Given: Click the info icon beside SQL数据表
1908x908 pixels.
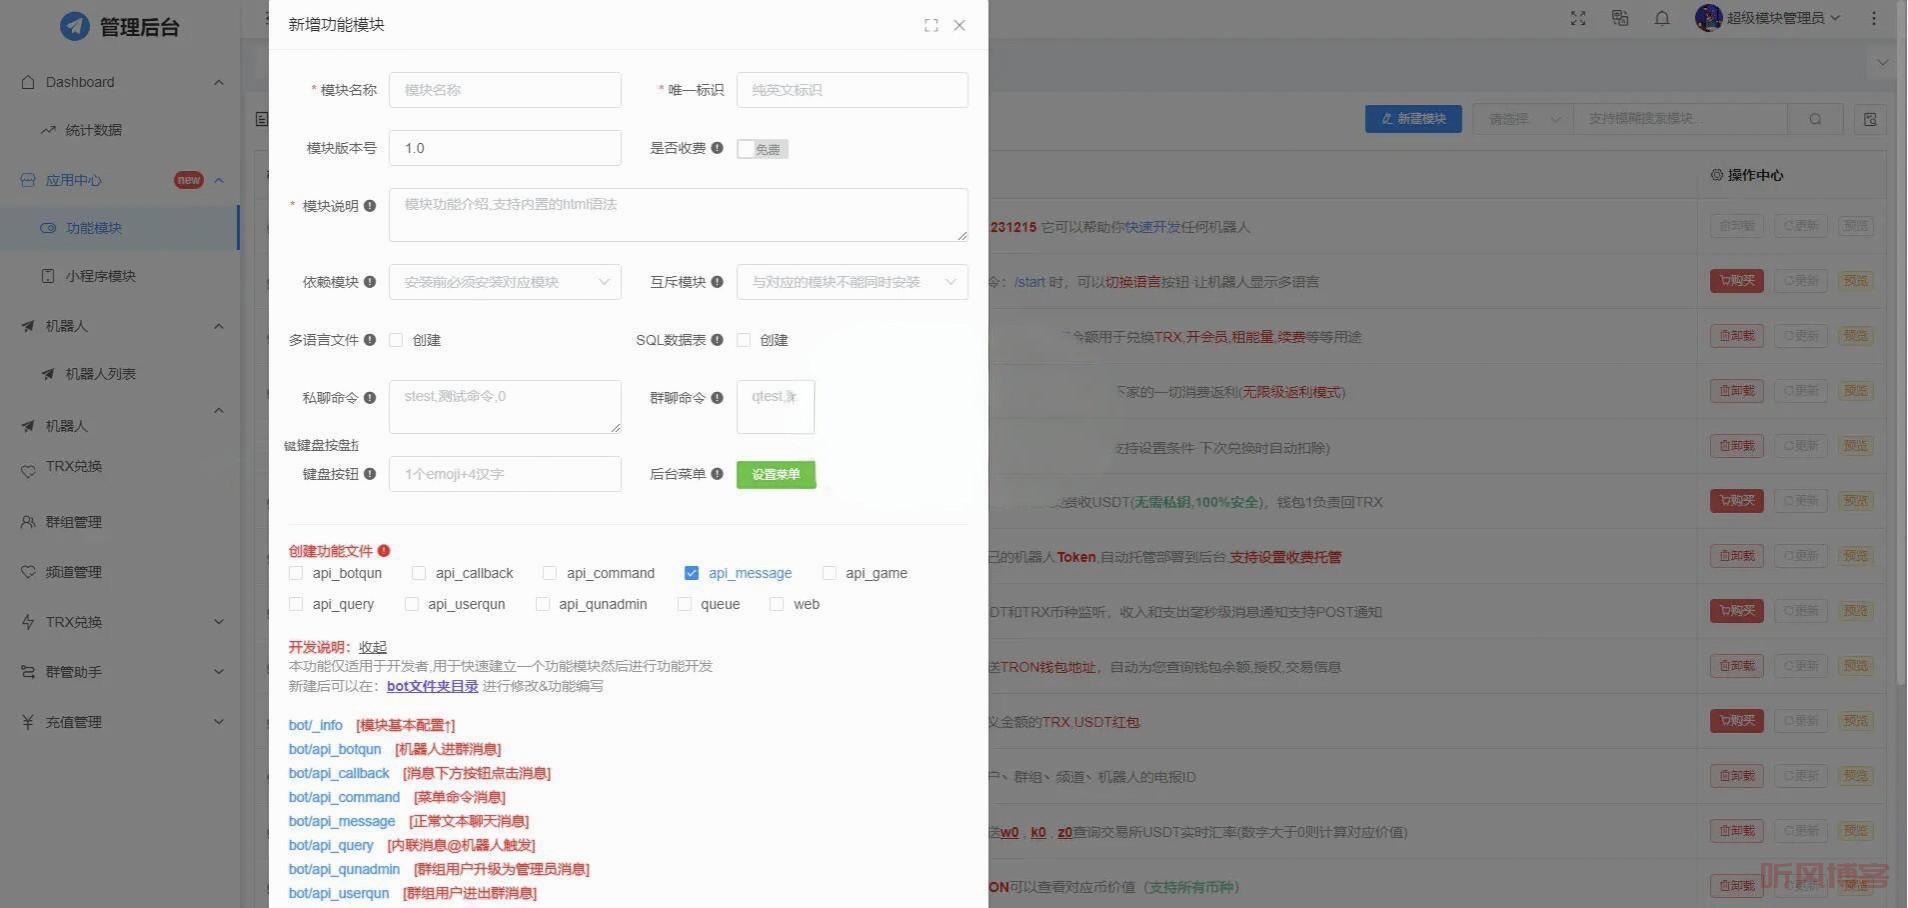Looking at the screenshot, I should pos(717,340).
